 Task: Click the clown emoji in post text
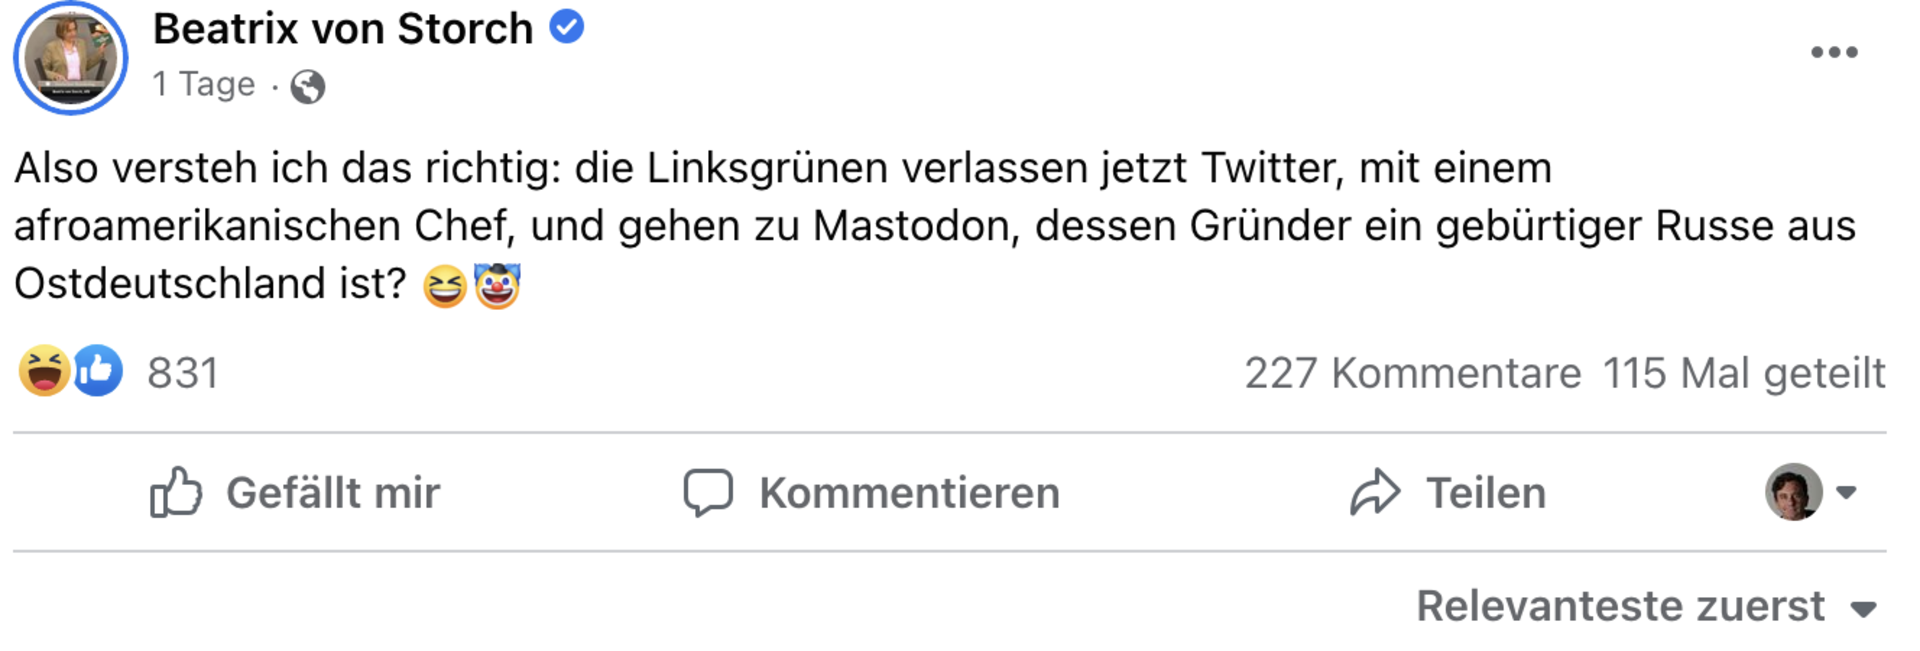pyautogui.click(x=497, y=287)
